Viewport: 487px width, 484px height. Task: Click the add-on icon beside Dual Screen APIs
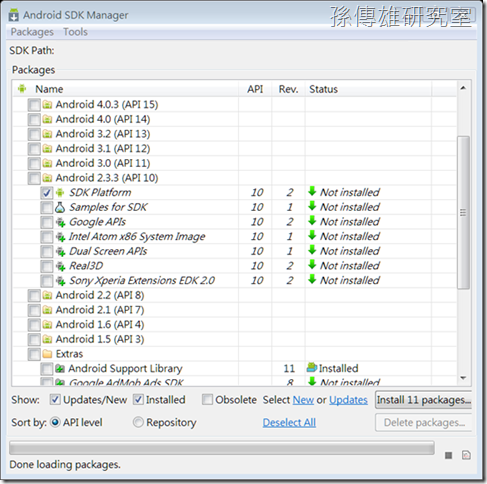60,252
